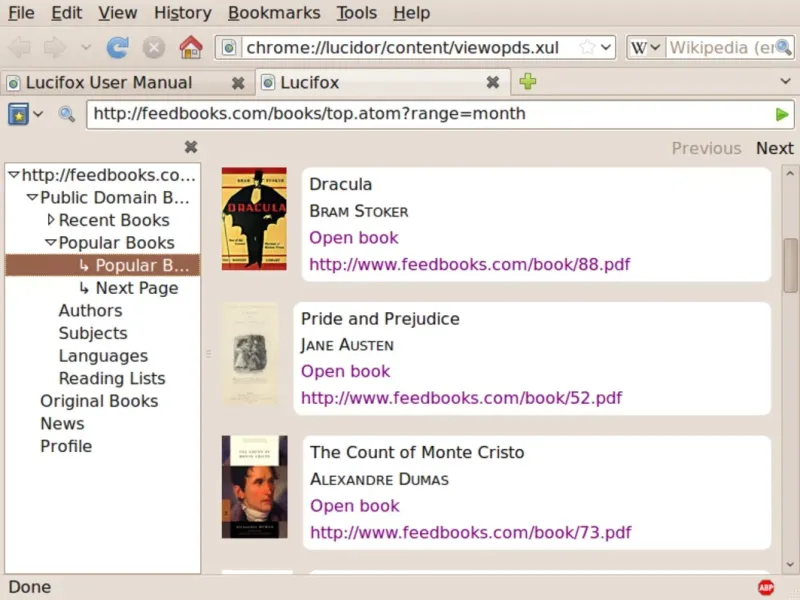The image size is (800, 600).
Task: Open the View menu
Action: (x=117, y=13)
